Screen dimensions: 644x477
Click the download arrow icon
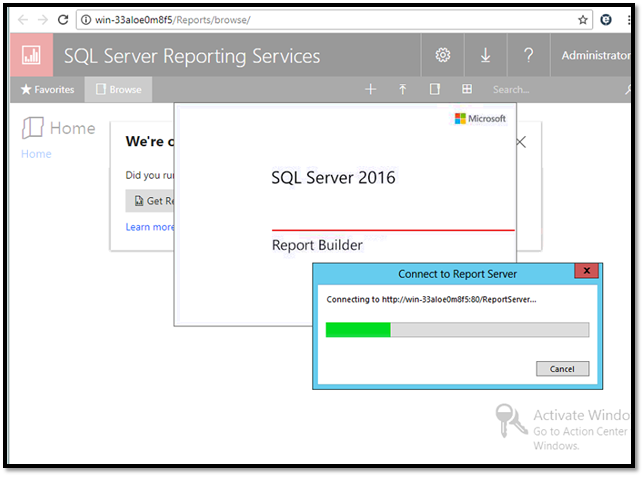486,56
